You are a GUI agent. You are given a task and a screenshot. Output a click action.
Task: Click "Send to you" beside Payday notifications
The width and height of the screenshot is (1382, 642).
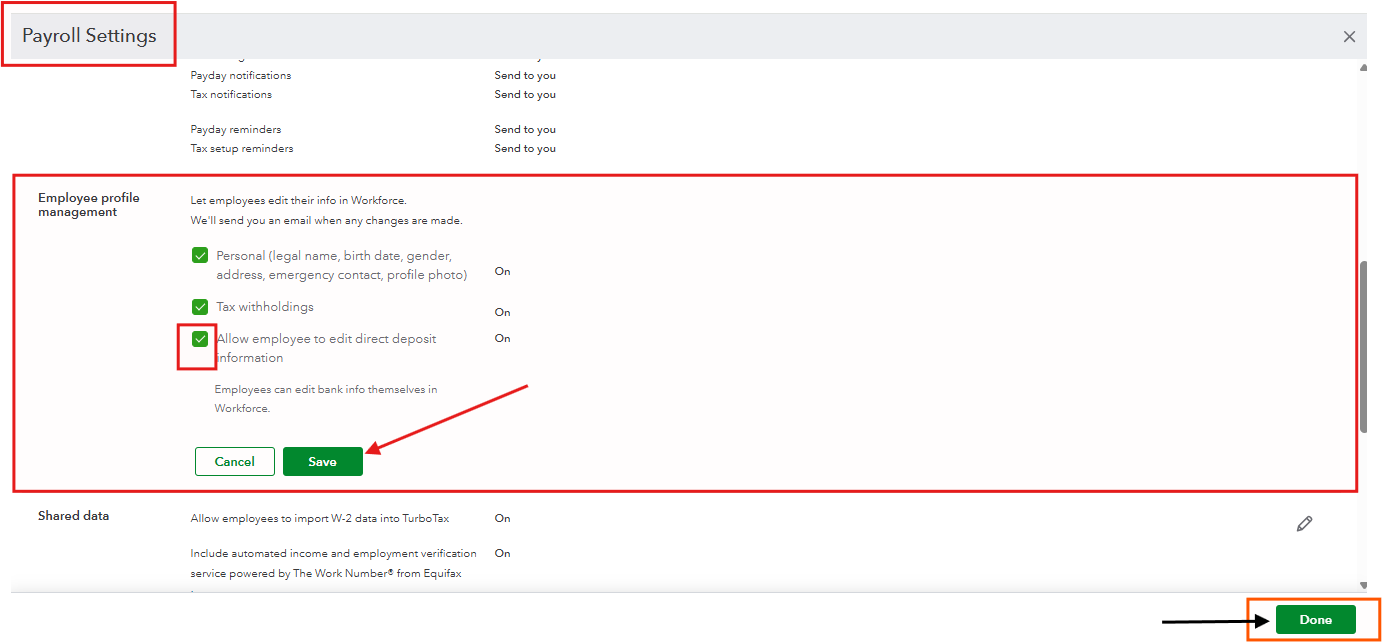click(525, 75)
